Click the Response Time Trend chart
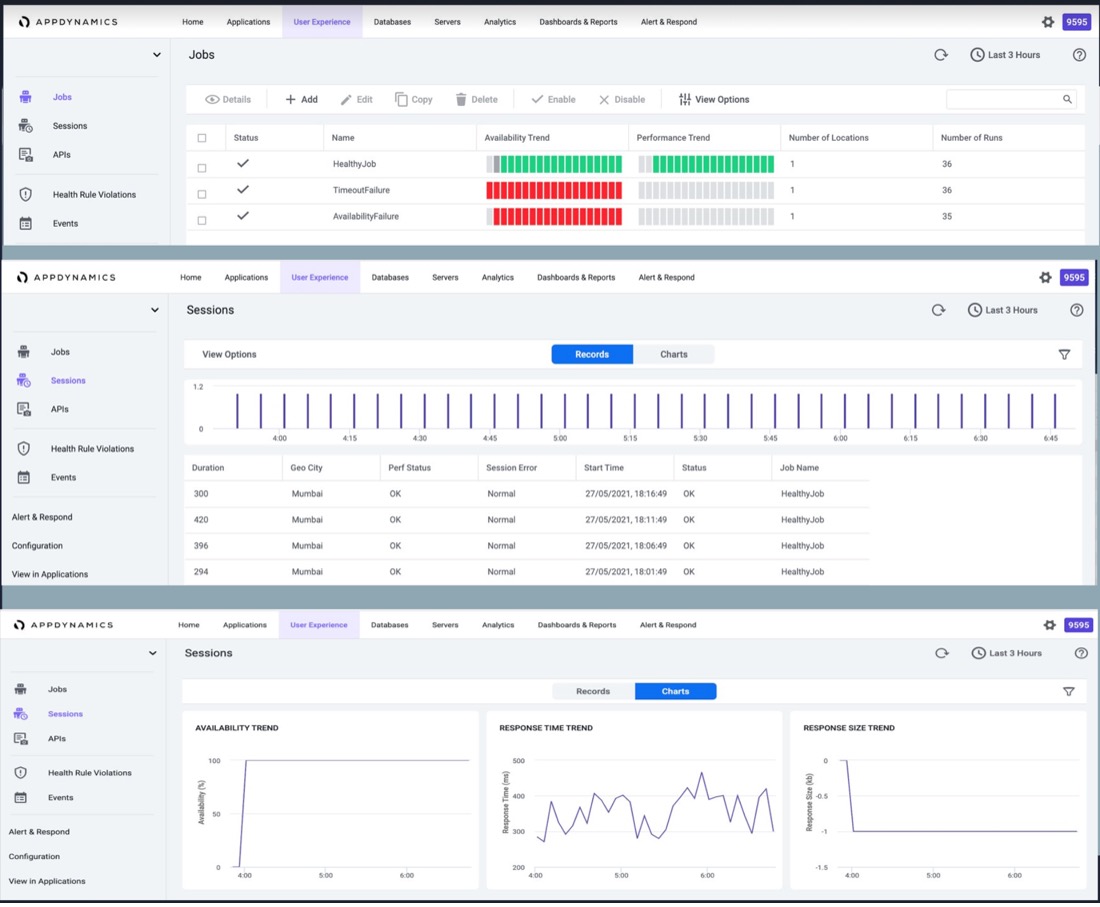Viewport: 1100px width, 907px height. tap(634, 800)
